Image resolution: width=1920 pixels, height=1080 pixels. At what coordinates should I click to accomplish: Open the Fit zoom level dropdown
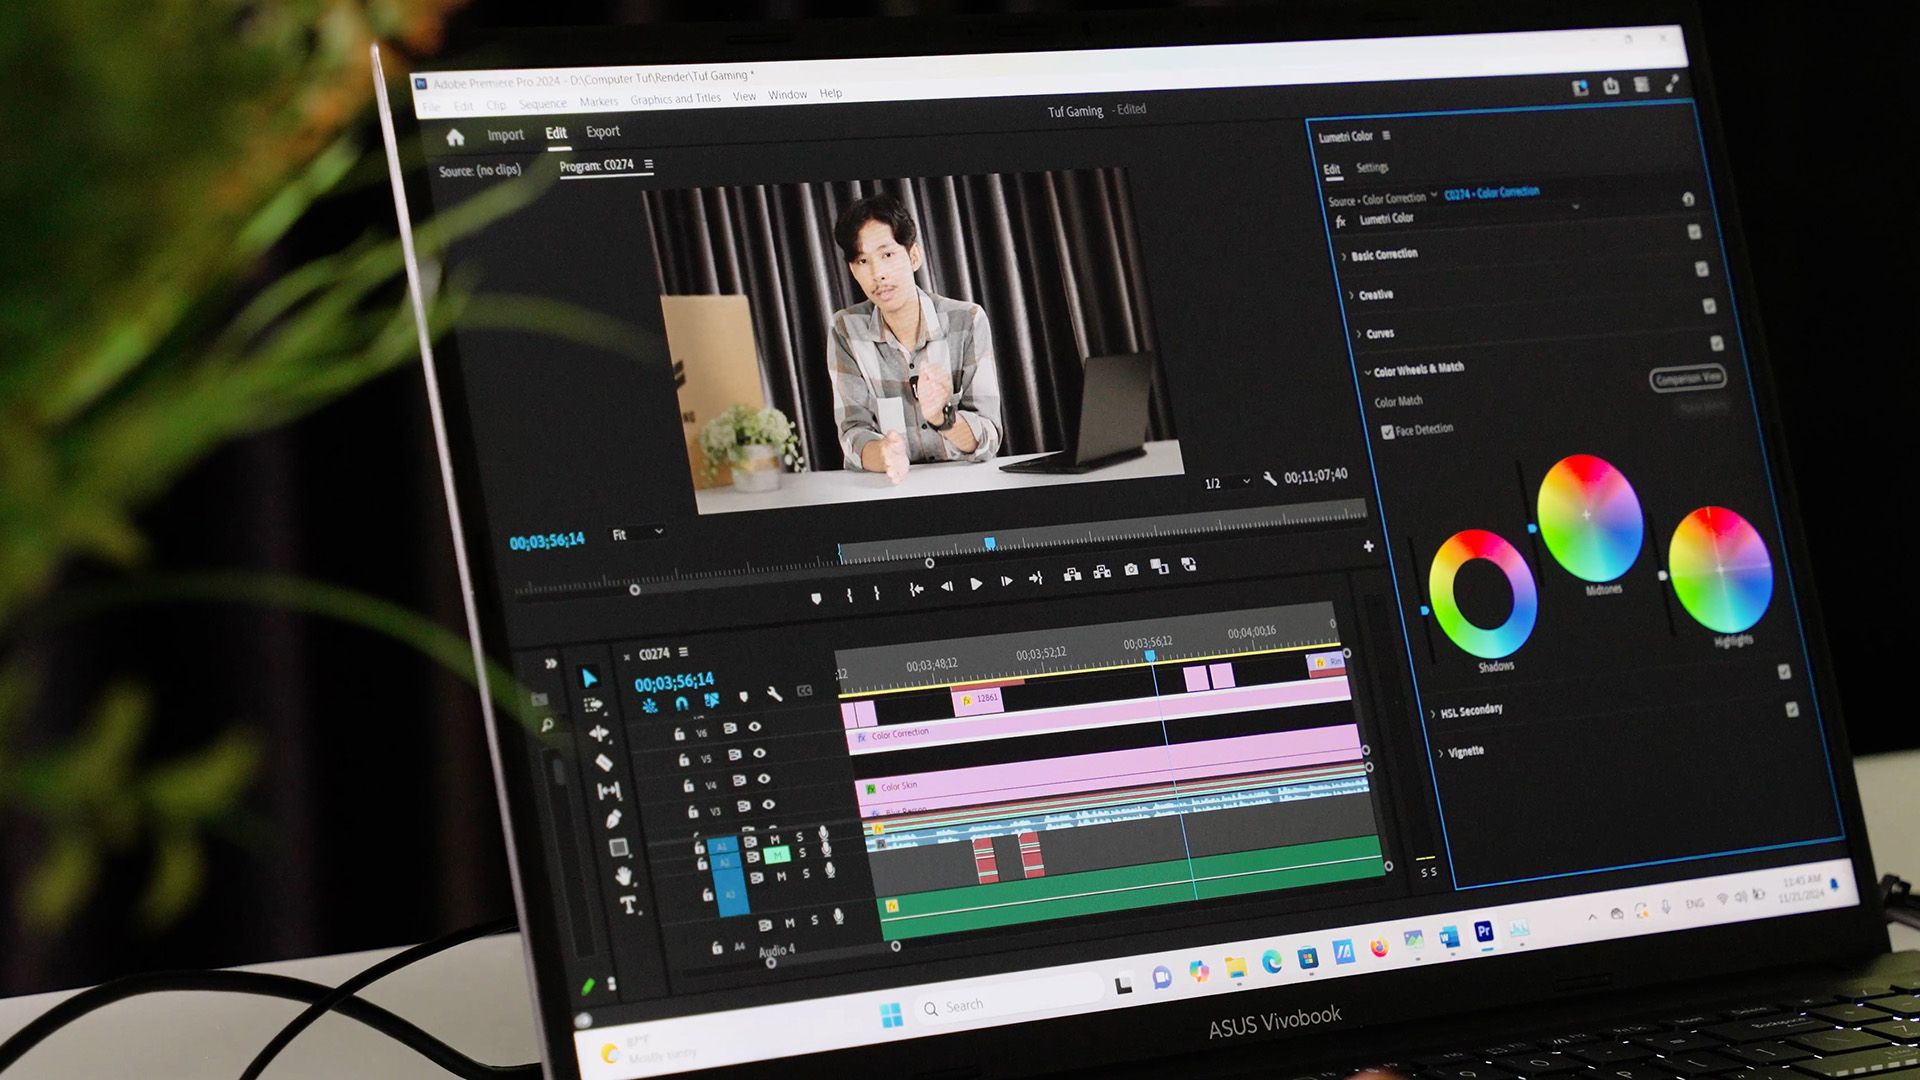click(x=637, y=534)
